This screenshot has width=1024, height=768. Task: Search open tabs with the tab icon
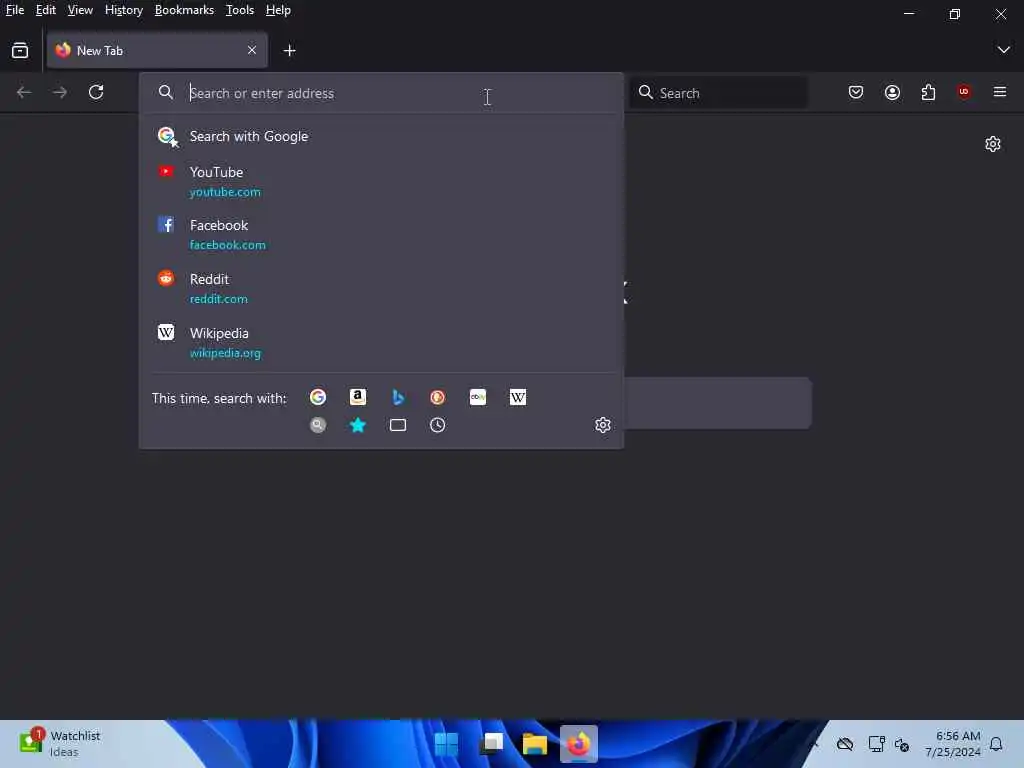[x=398, y=425]
